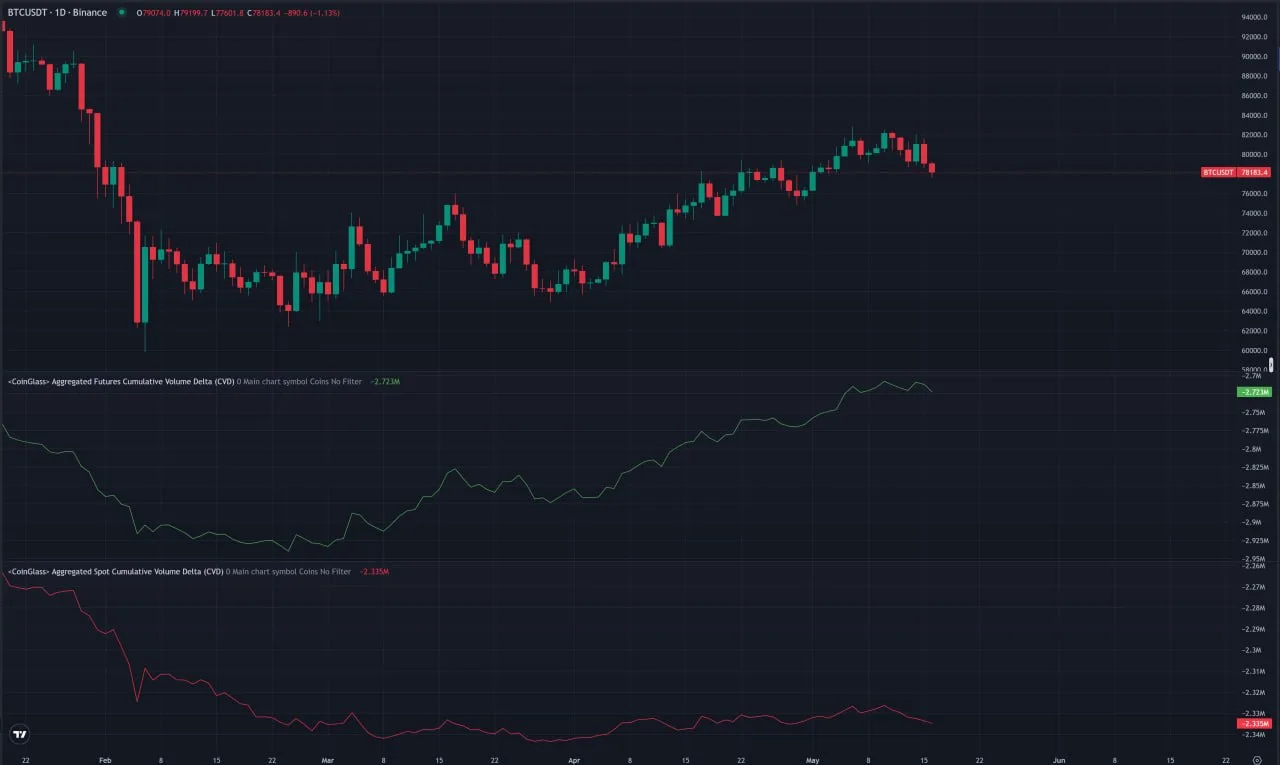The image size is (1280, 765).
Task: Click the -2.31M spot CVD axis label
Action: click(x=1254, y=671)
